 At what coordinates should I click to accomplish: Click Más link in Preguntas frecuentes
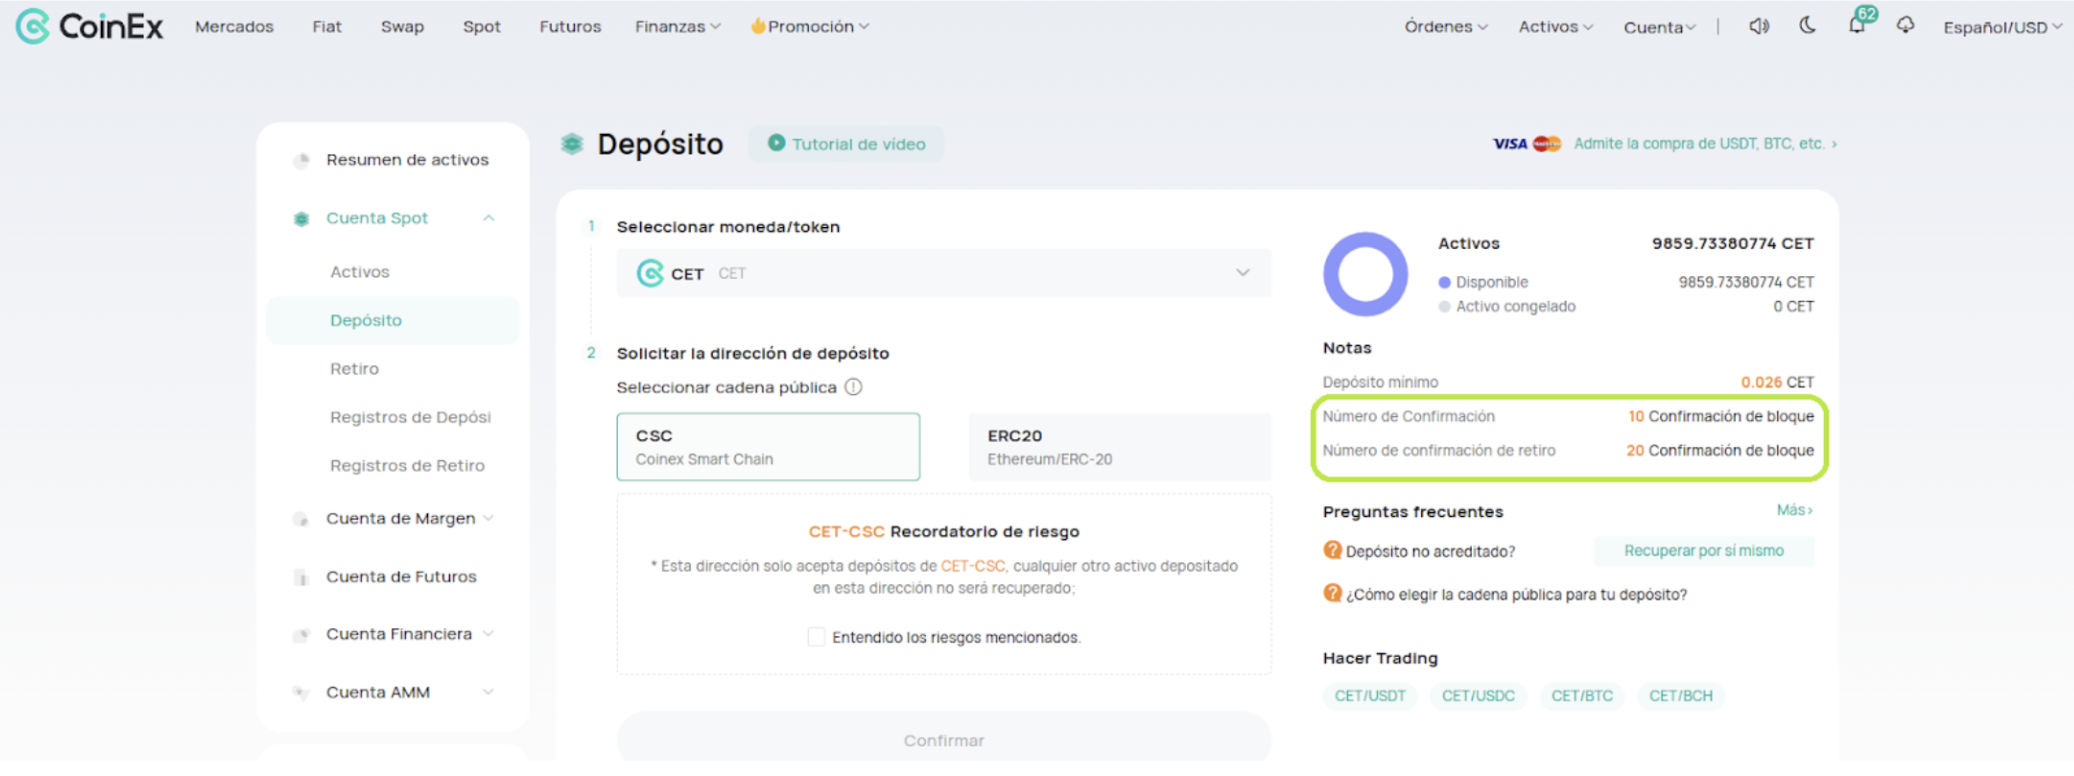[x=1794, y=510]
